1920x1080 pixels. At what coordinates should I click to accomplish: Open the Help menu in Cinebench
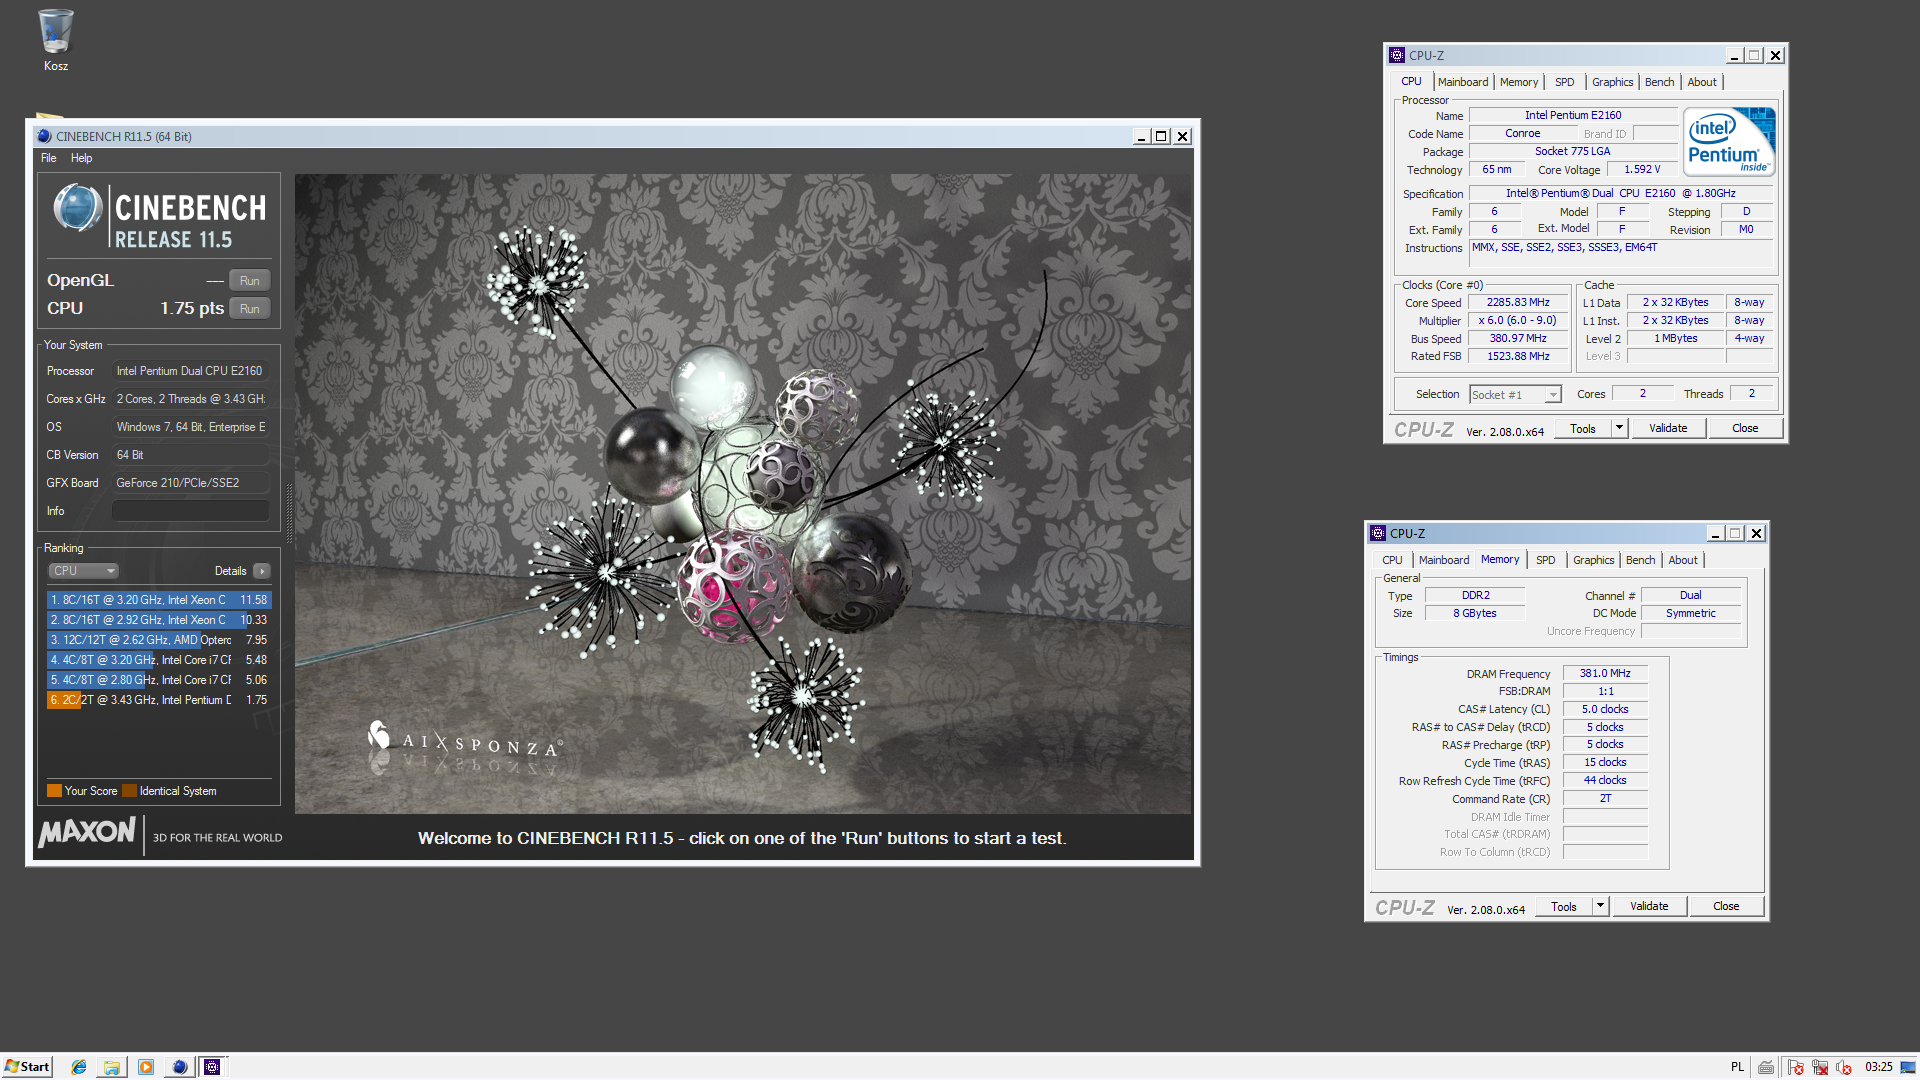point(81,158)
